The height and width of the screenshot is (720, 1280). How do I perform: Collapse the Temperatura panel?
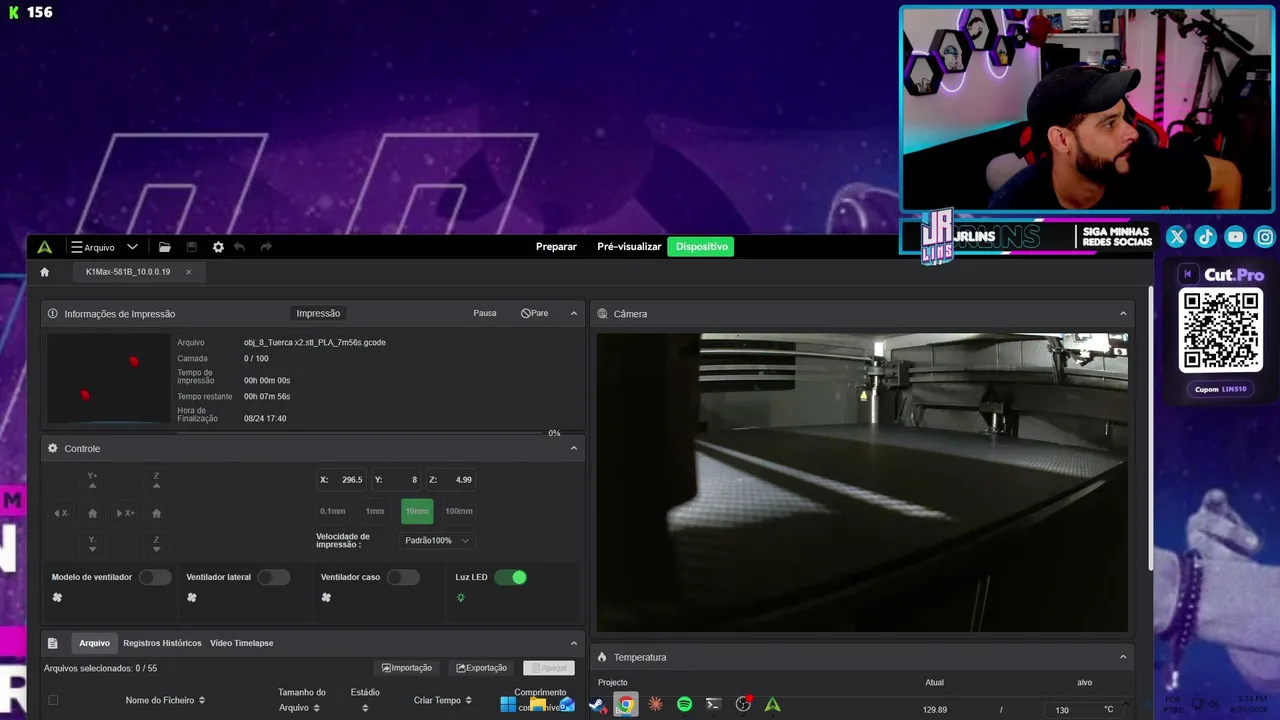(1123, 657)
